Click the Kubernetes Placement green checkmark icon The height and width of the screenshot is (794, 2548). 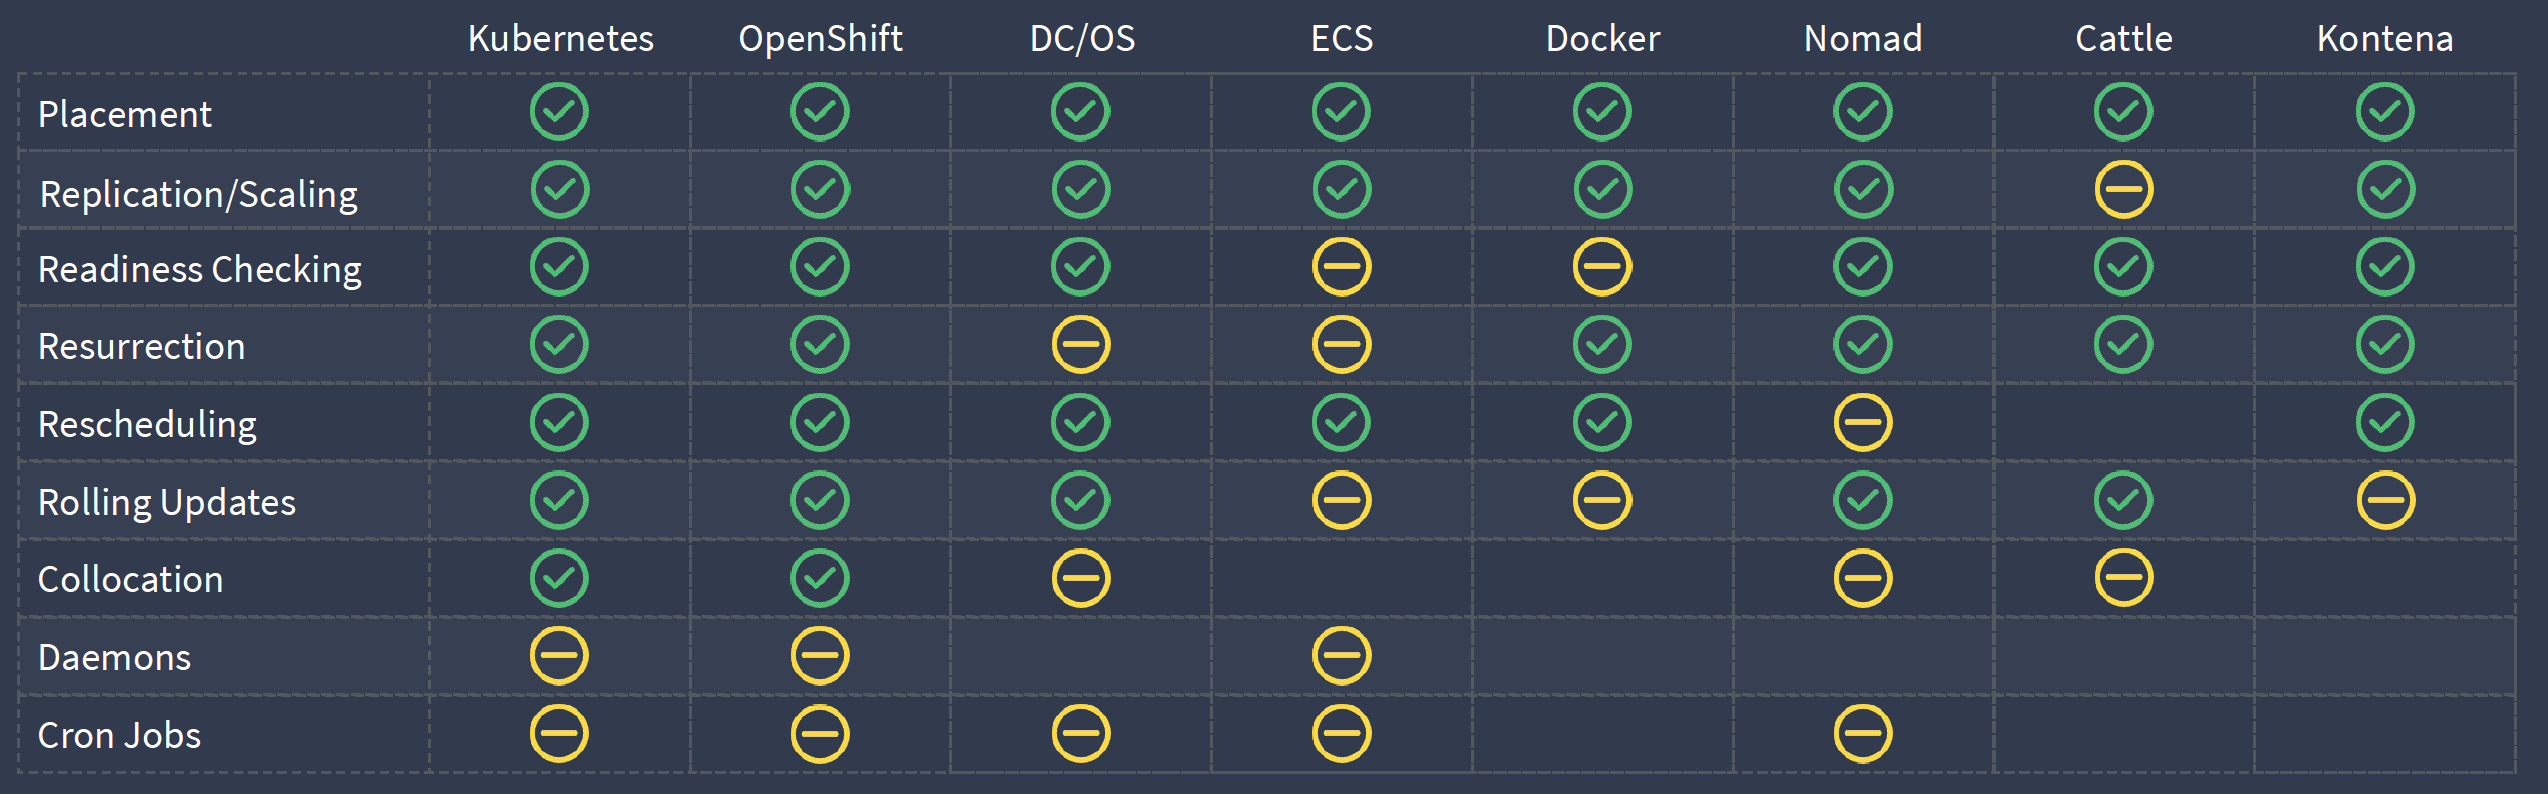click(559, 111)
